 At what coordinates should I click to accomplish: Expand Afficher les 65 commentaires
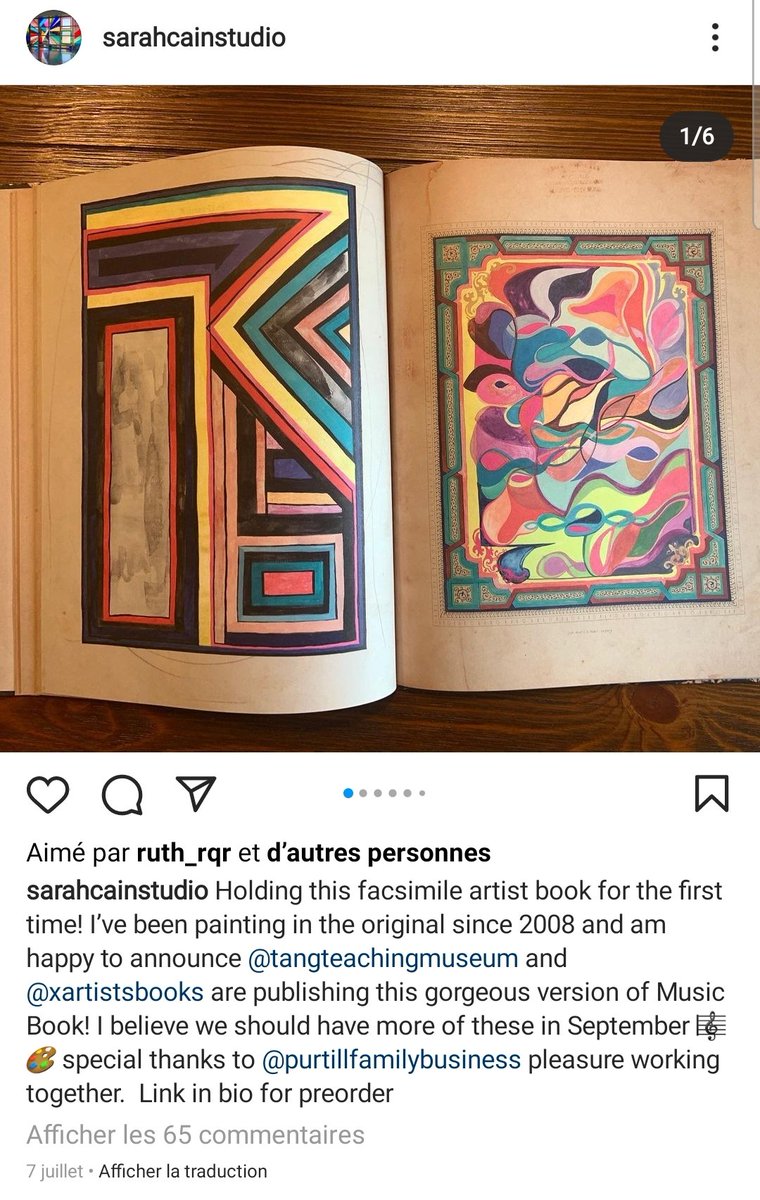coord(195,1135)
